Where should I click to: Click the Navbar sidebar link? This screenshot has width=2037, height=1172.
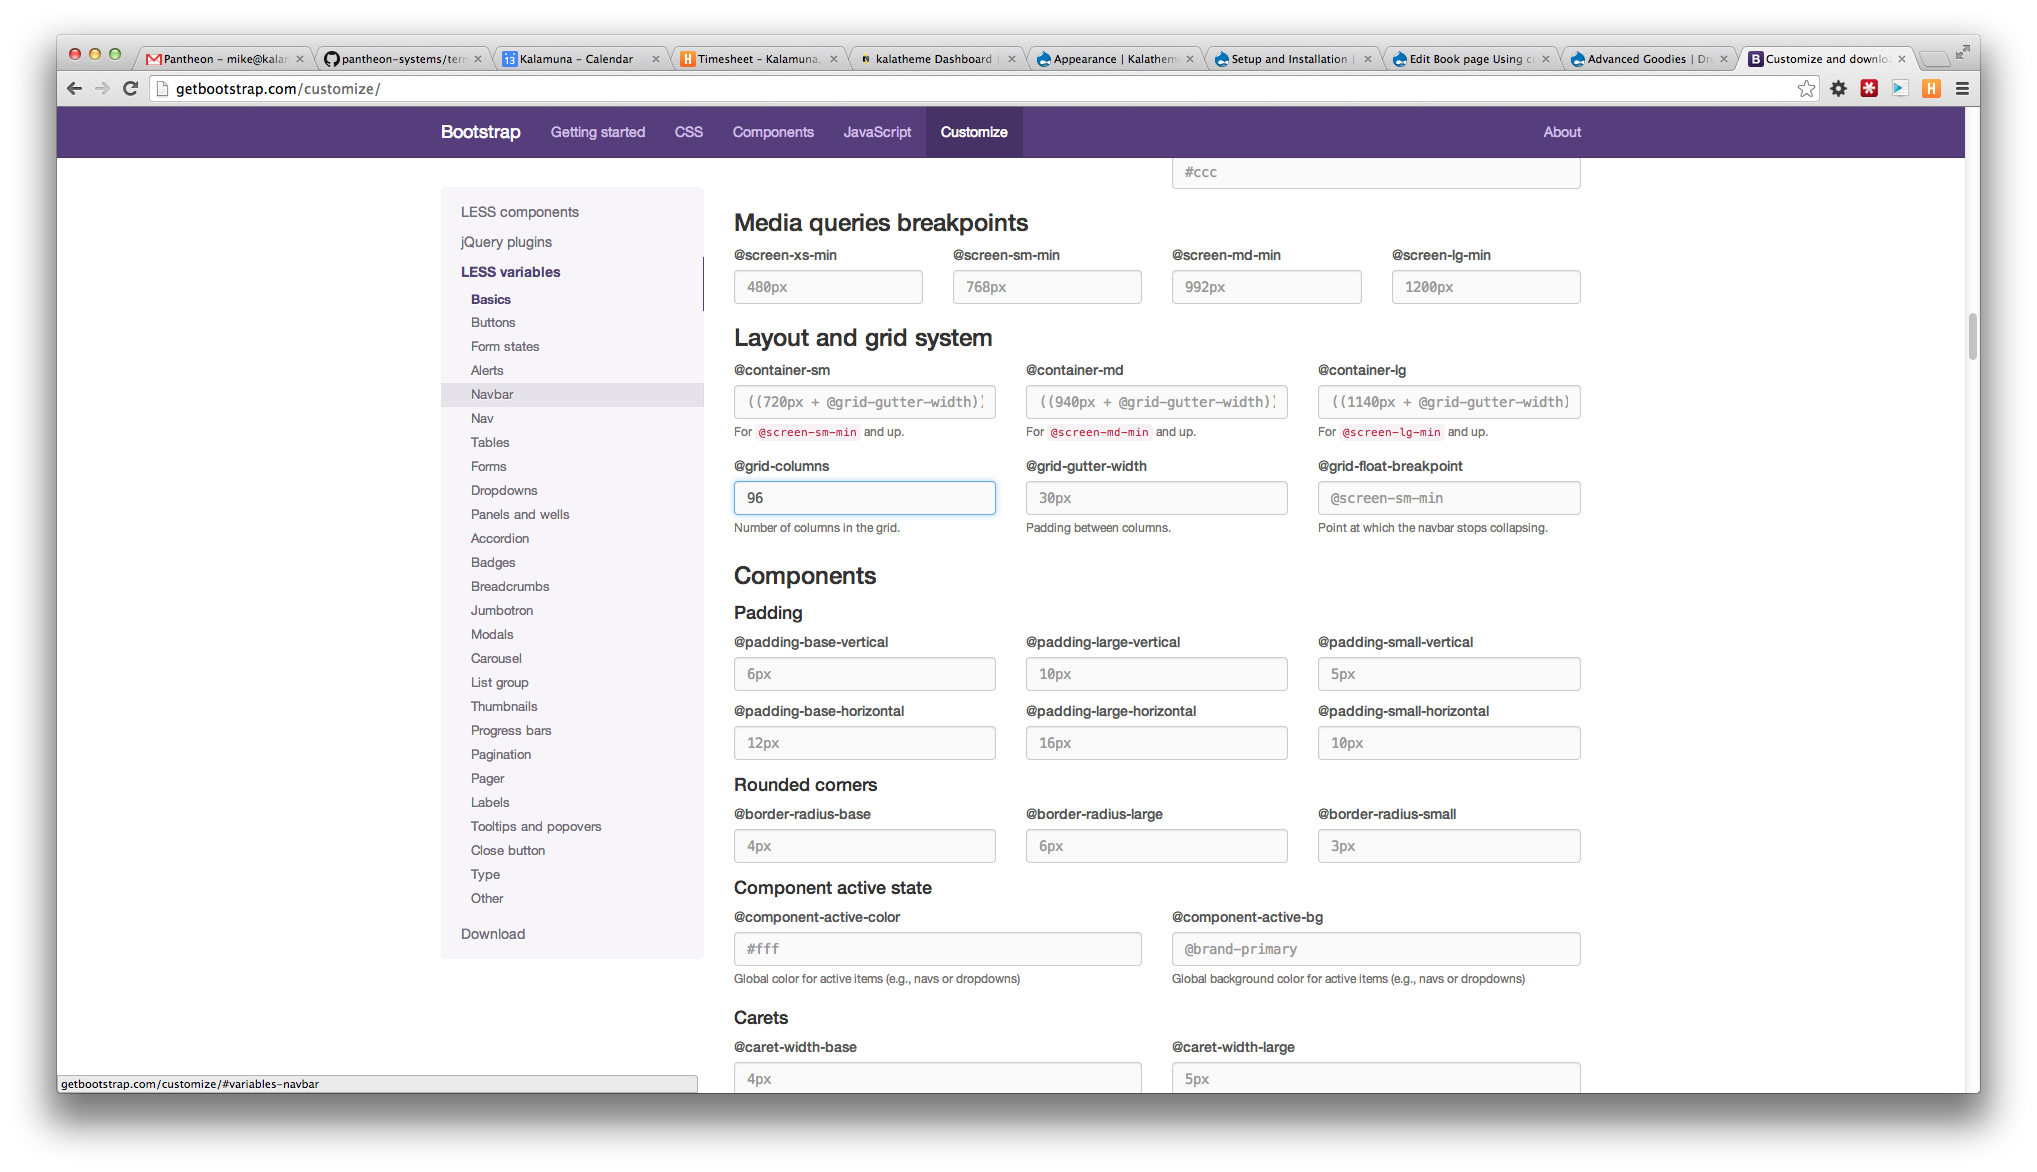pos(491,394)
